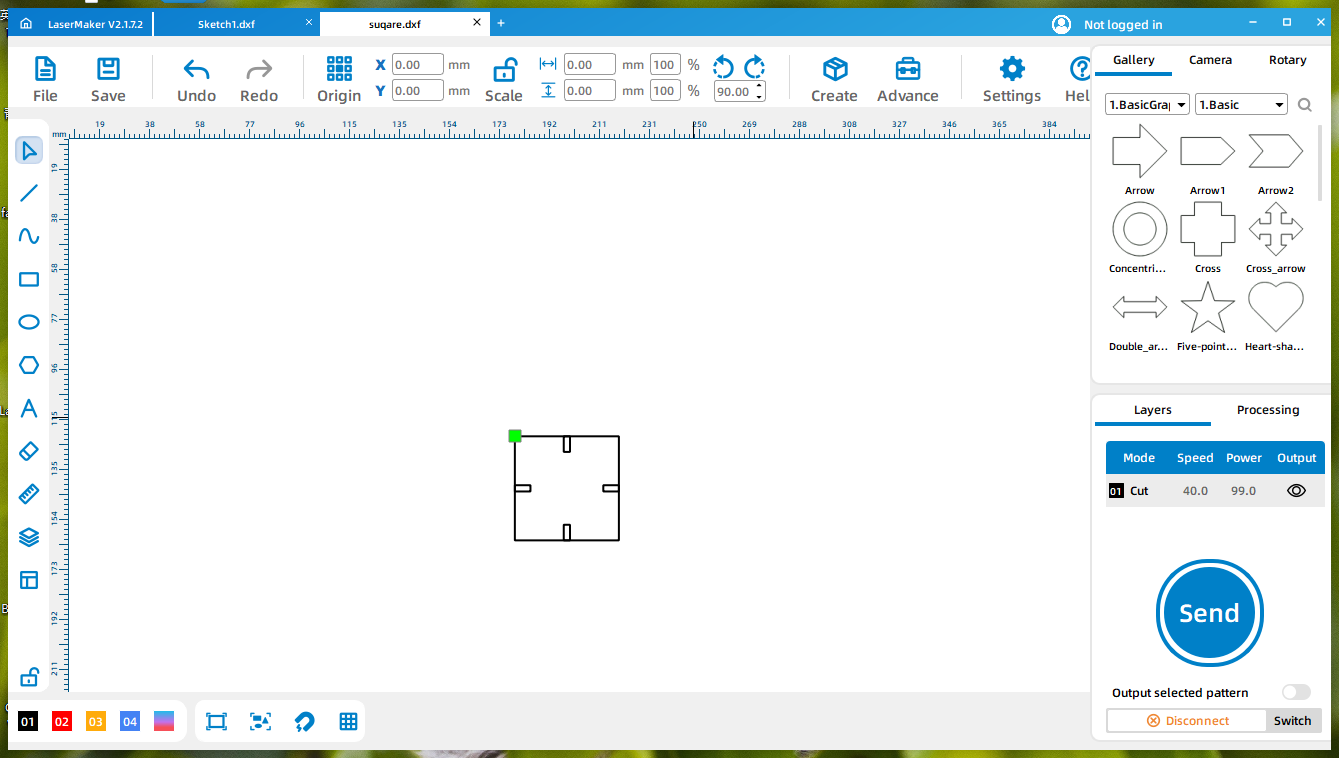1339x758 pixels.
Task: Select the Text tool
Action: (x=29, y=408)
